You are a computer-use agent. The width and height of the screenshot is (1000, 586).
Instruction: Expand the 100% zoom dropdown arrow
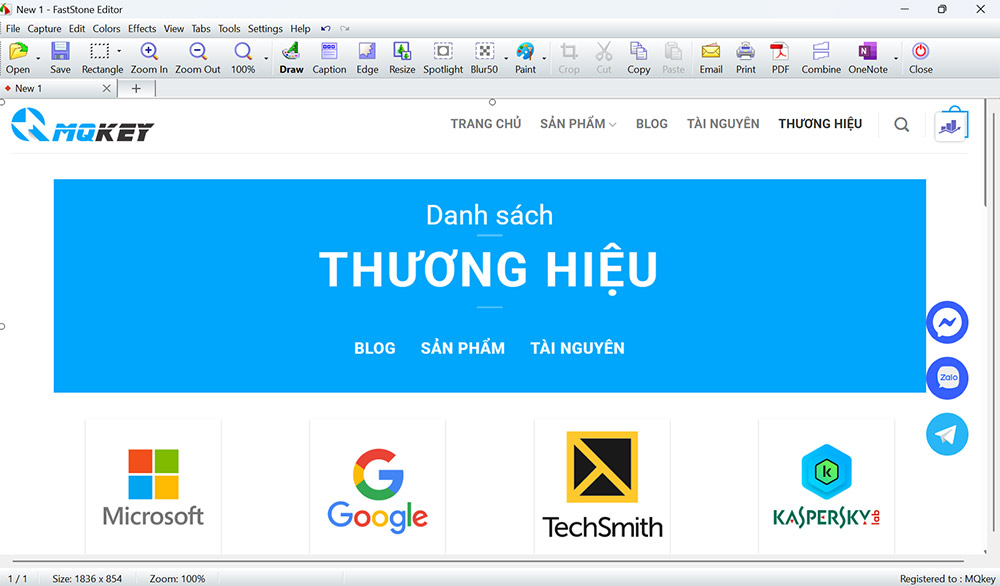tap(266, 57)
